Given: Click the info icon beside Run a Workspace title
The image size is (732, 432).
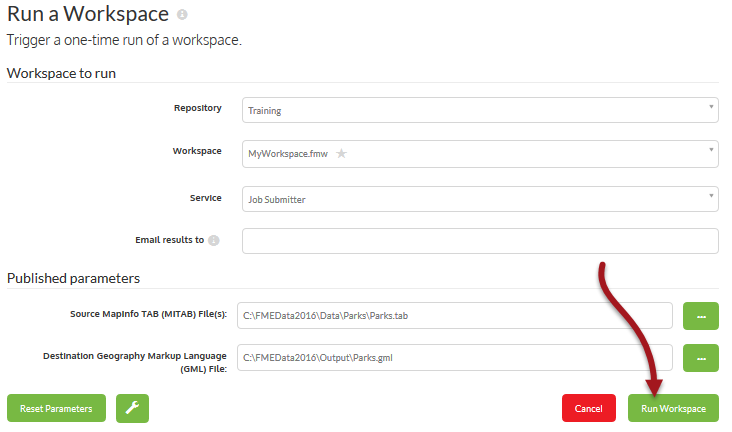Looking at the screenshot, I should click(181, 16).
